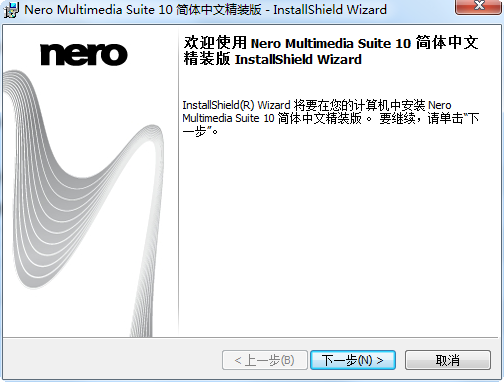The image size is (504, 382).
Task: Click the disabled < 上一步(B) button
Action: (x=265, y=360)
